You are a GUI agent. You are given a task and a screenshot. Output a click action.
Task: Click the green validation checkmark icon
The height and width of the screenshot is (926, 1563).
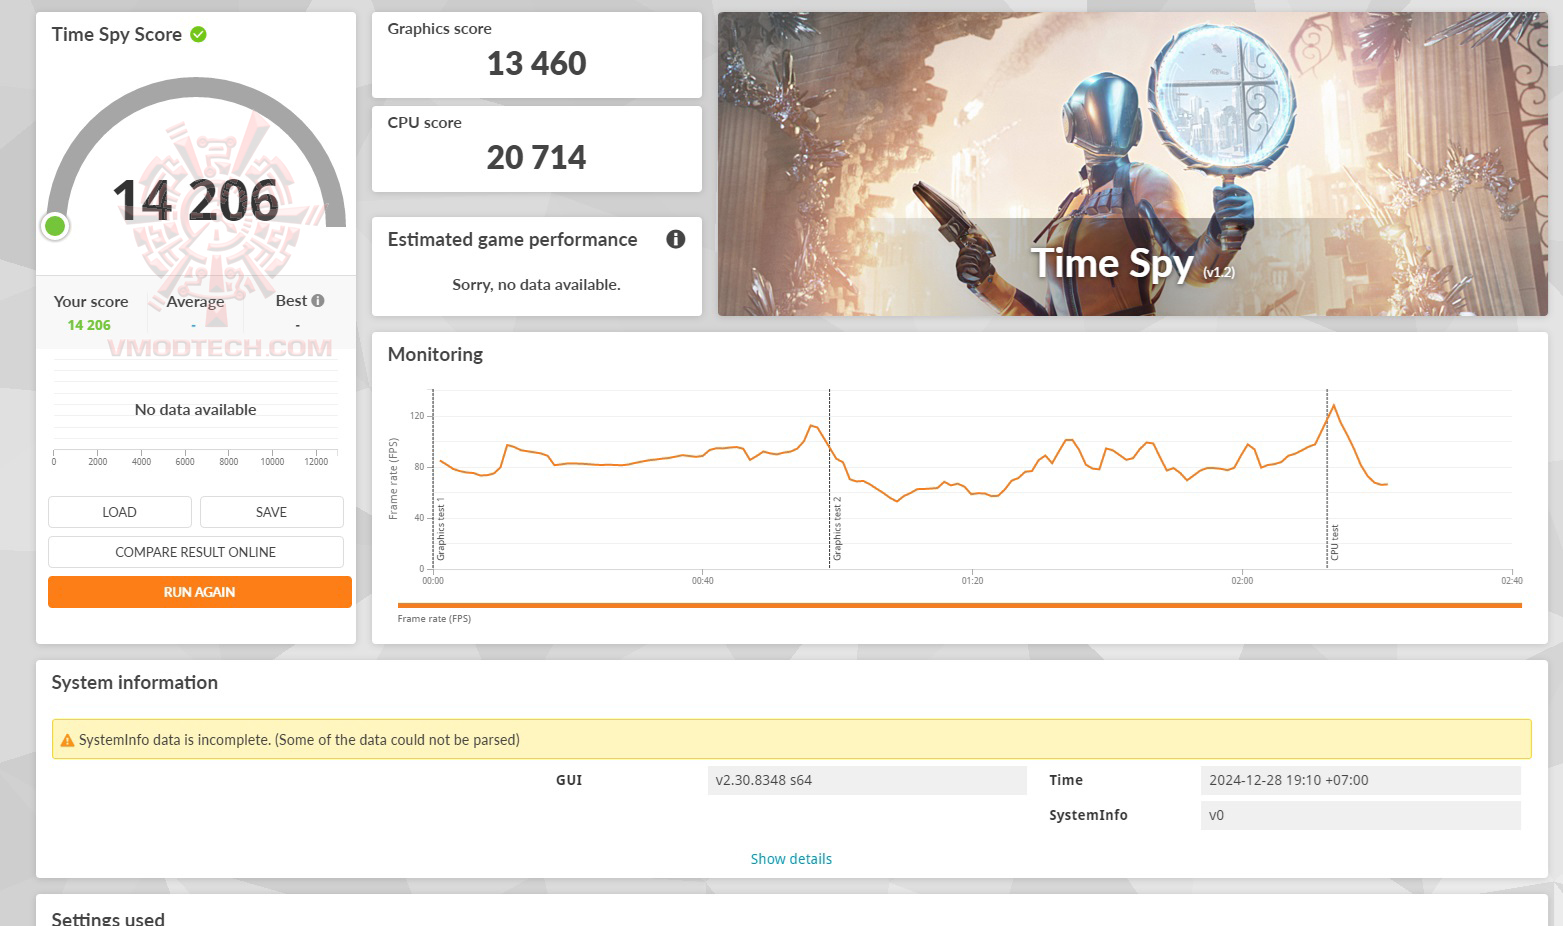point(198,34)
